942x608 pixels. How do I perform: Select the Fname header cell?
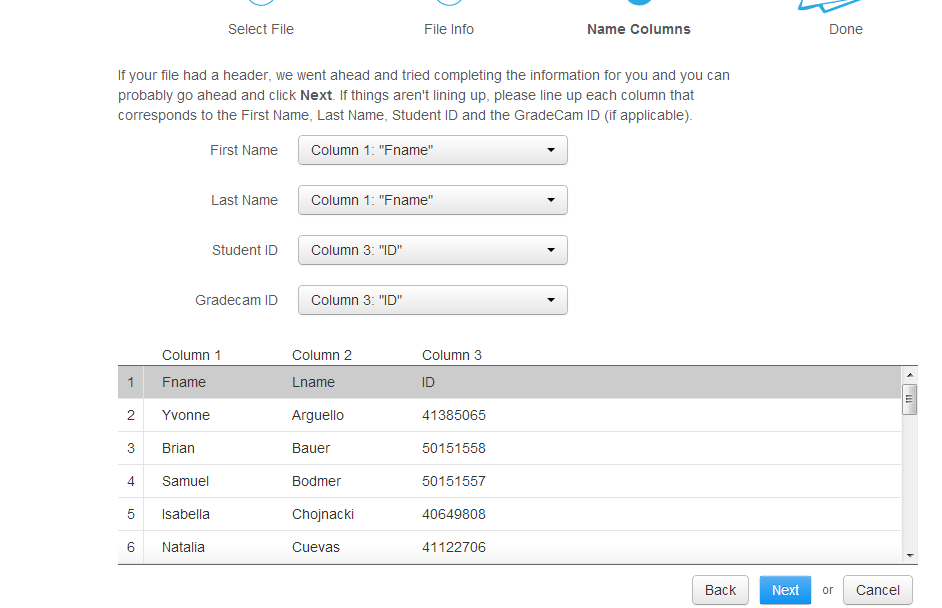coord(184,382)
